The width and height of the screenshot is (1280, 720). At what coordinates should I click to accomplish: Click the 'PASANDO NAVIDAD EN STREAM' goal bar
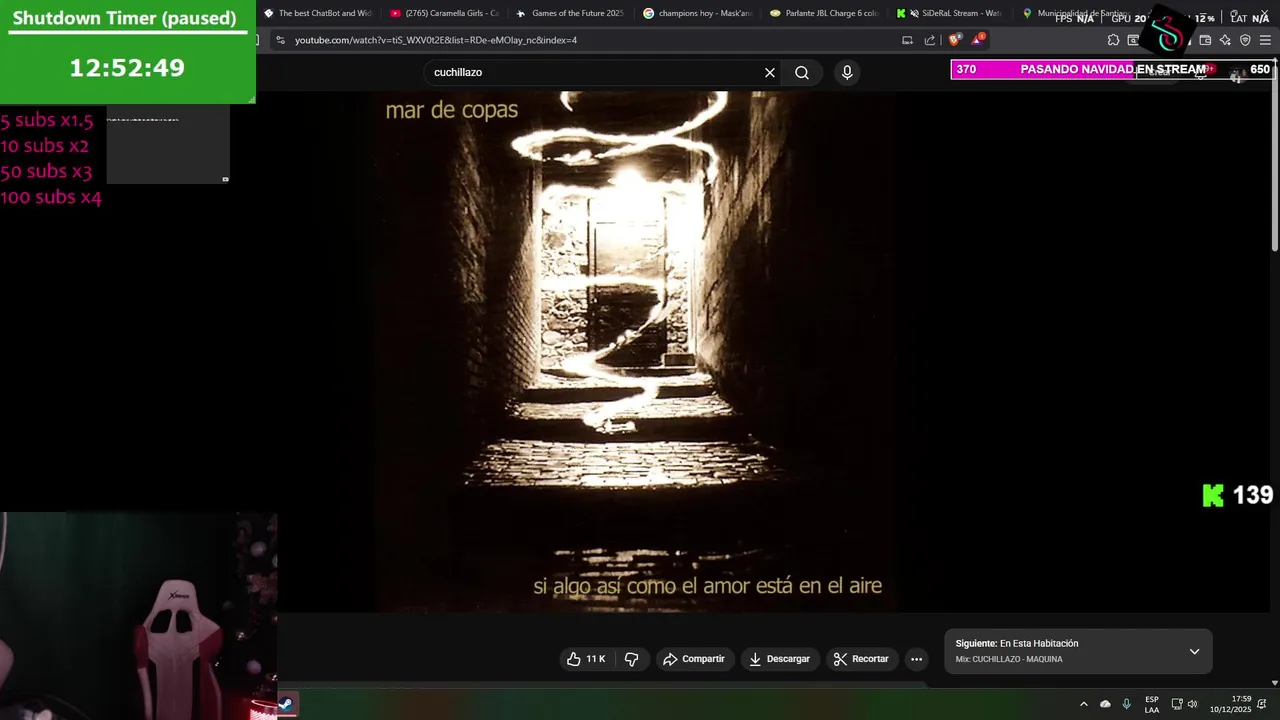click(1112, 69)
